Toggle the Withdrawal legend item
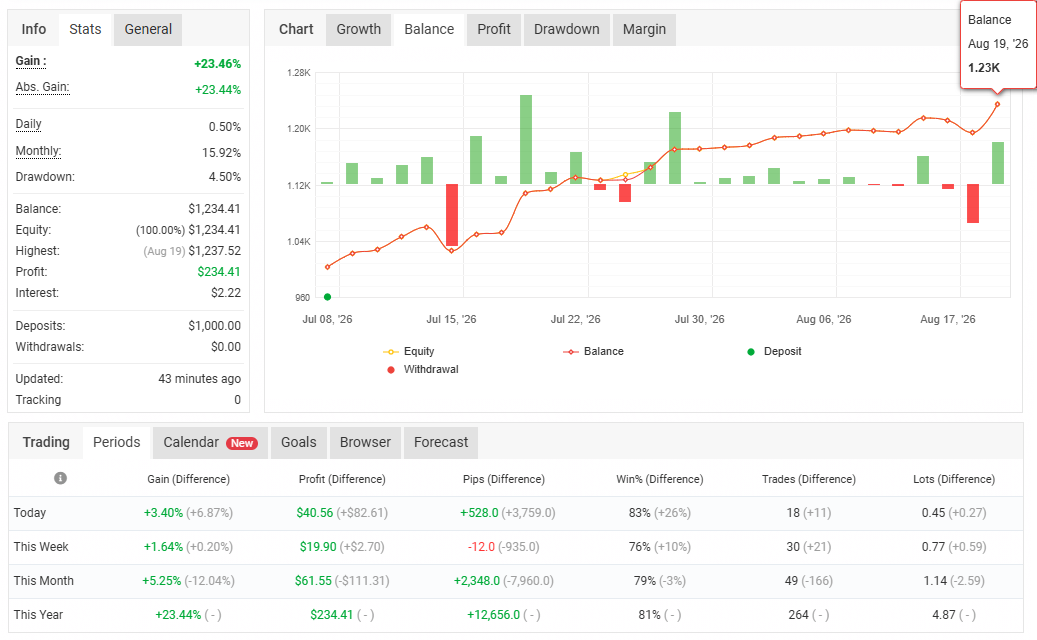The width and height of the screenshot is (1037, 640). point(423,370)
